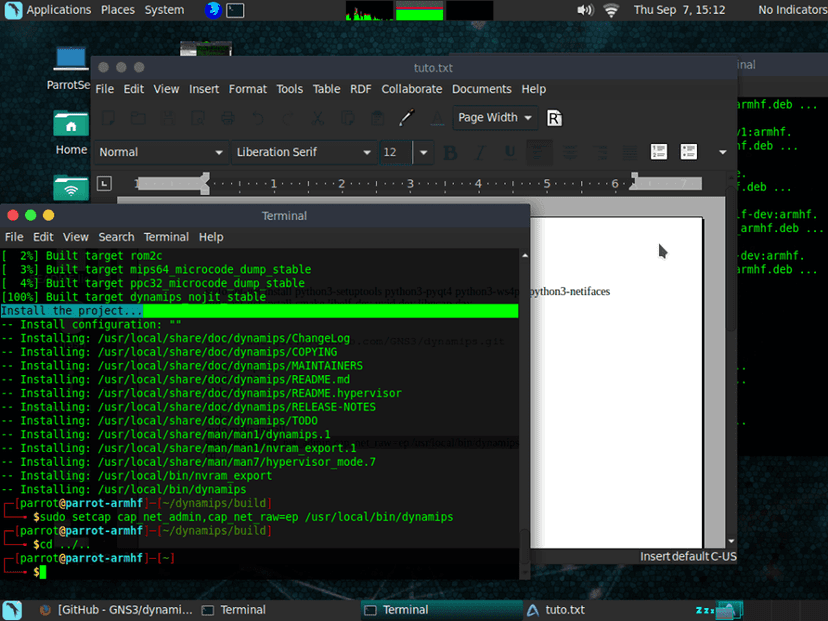The image size is (828, 621).
Task: Click the Open file folder icon in AbiWord
Action: pos(138,117)
